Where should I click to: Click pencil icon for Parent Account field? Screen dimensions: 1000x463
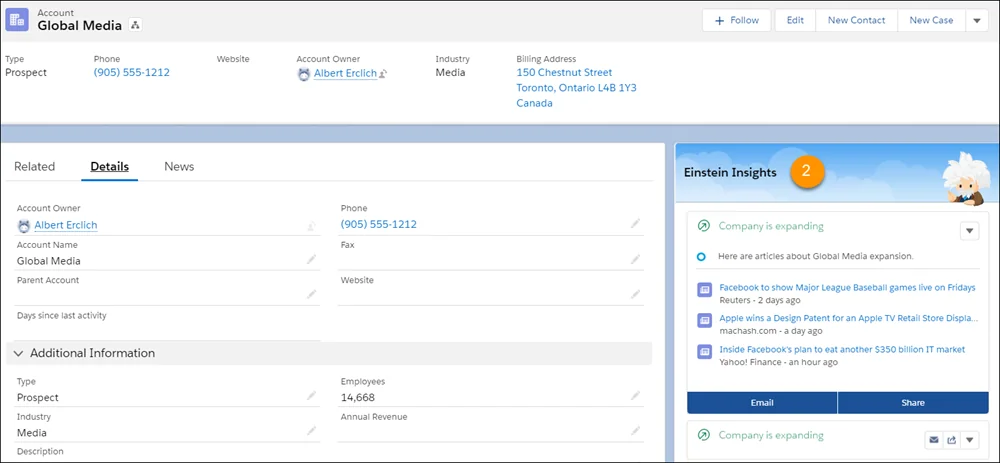[x=311, y=294]
